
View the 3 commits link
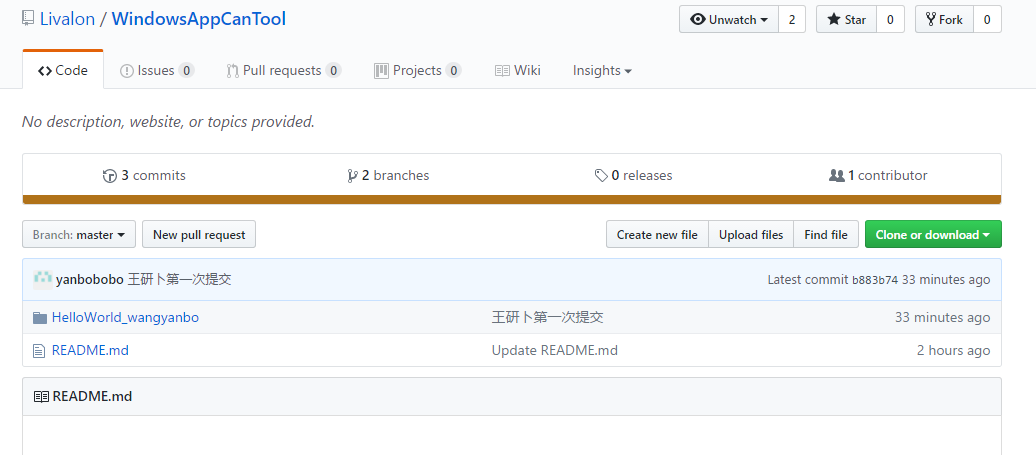(145, 175)
